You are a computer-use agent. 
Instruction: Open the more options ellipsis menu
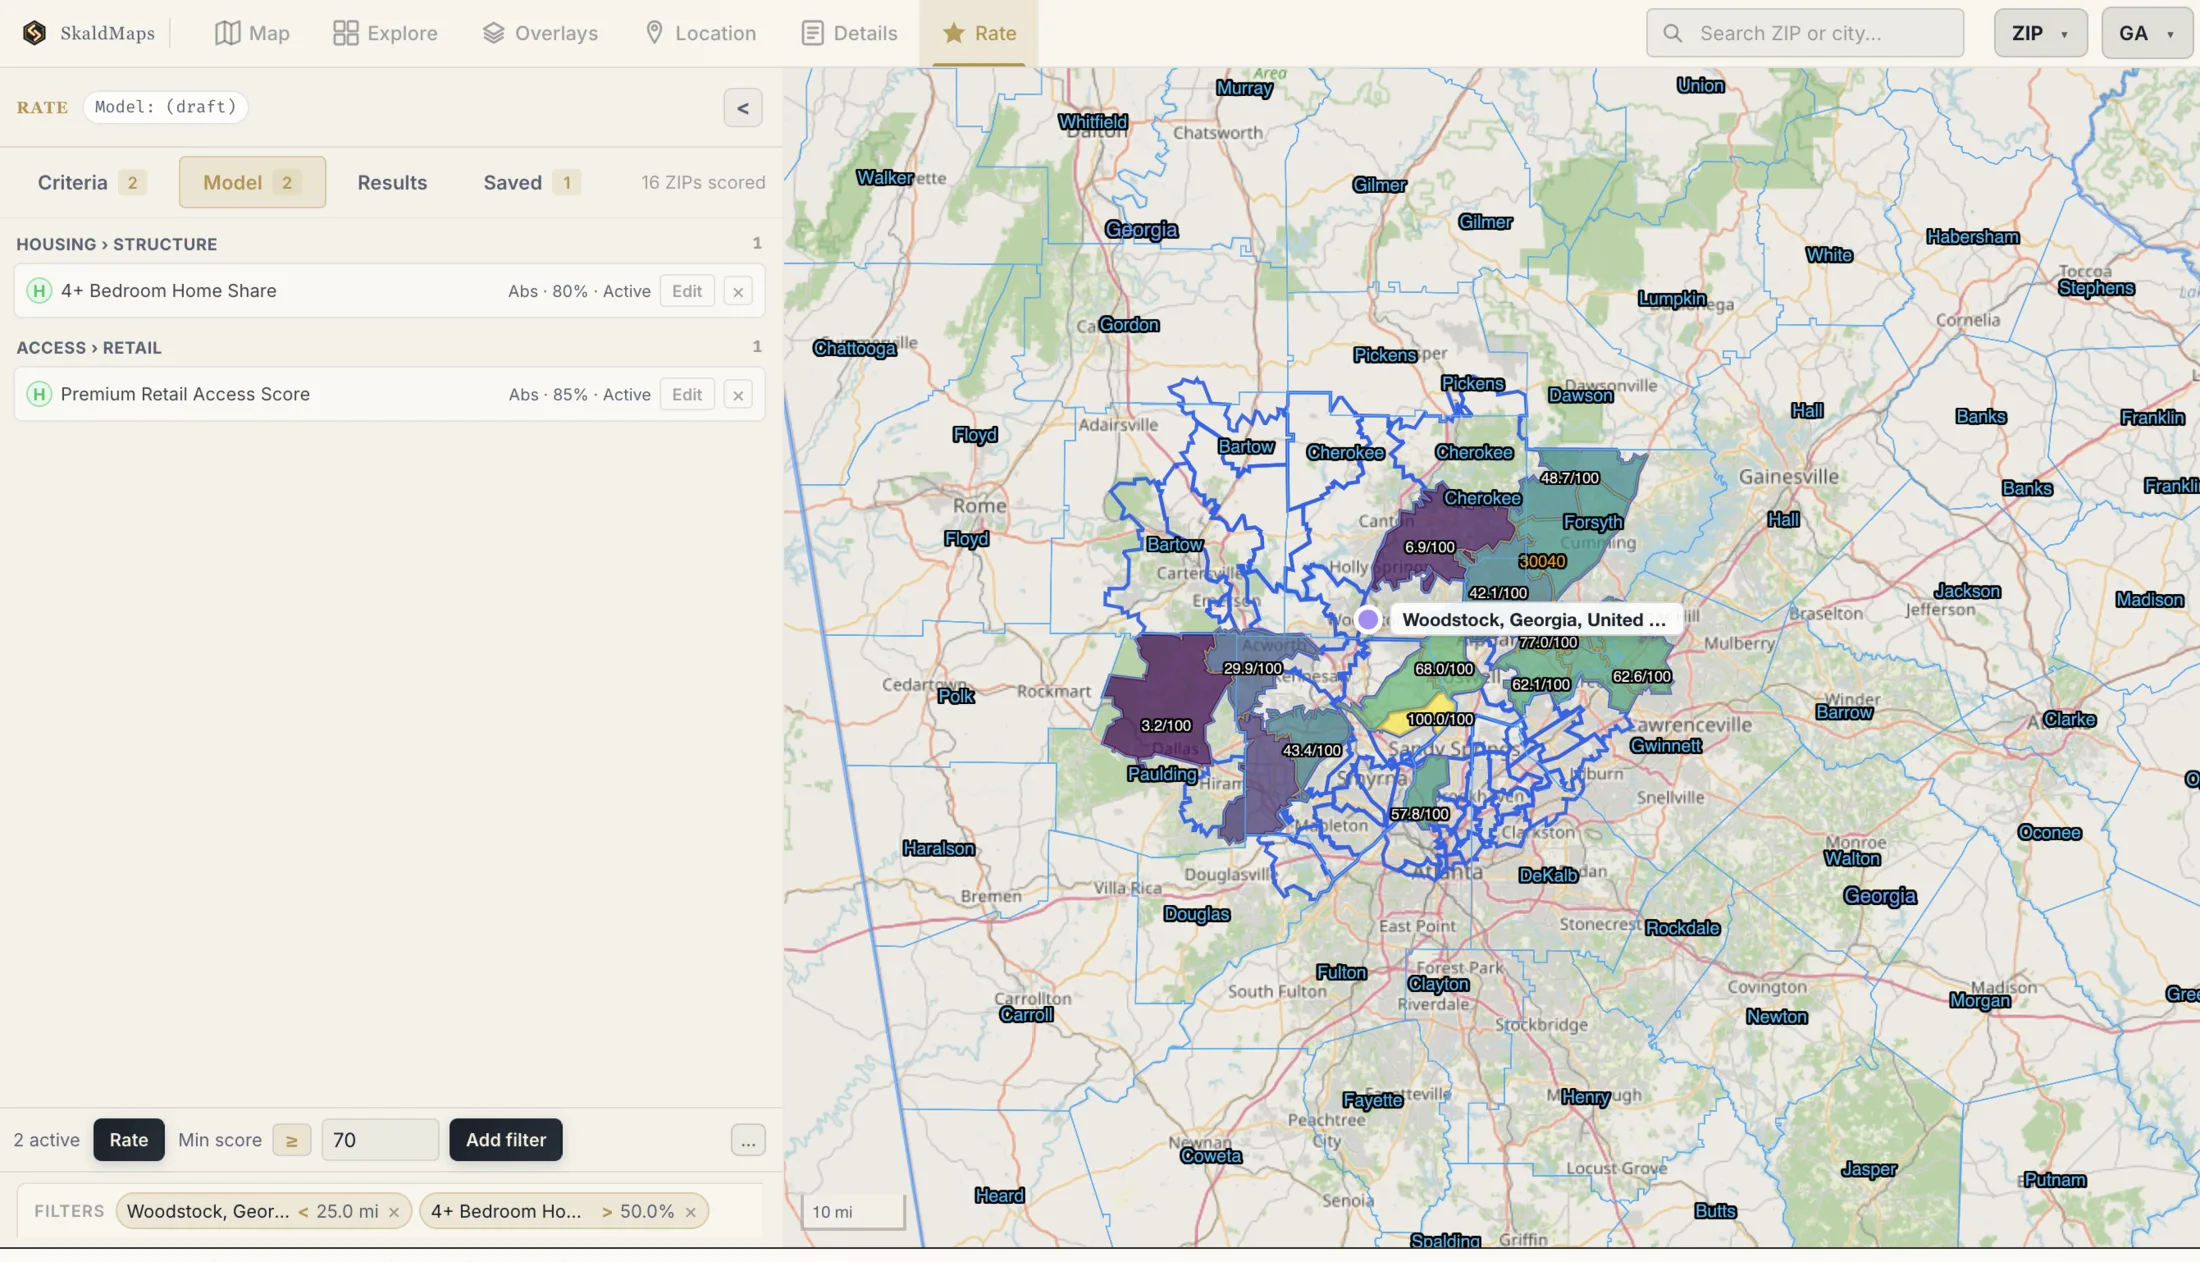(748, 1141)
